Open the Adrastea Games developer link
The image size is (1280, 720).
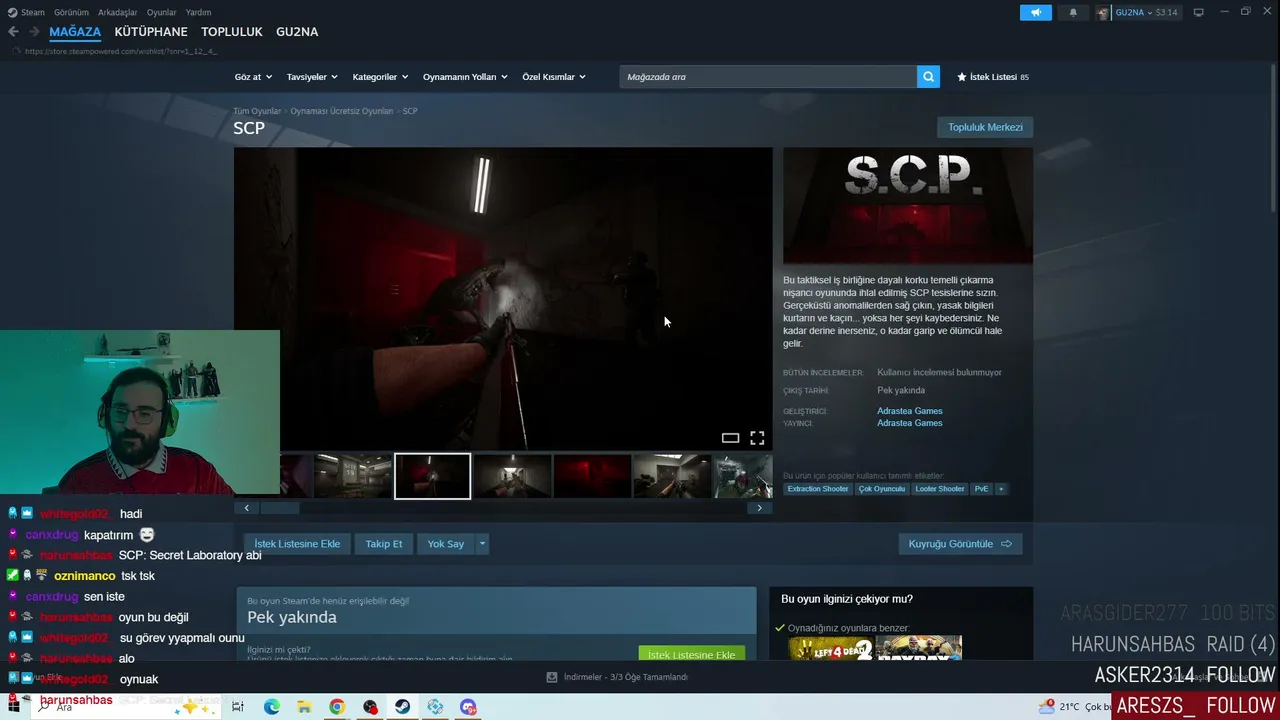point(910,411)
